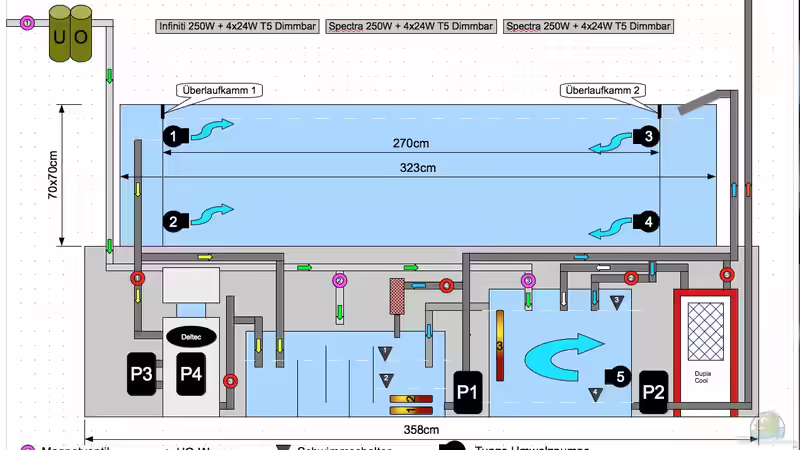Click float switch triangle 1
Image resolution: width=800 pixels, height=450 pixels.
(386, 352)
